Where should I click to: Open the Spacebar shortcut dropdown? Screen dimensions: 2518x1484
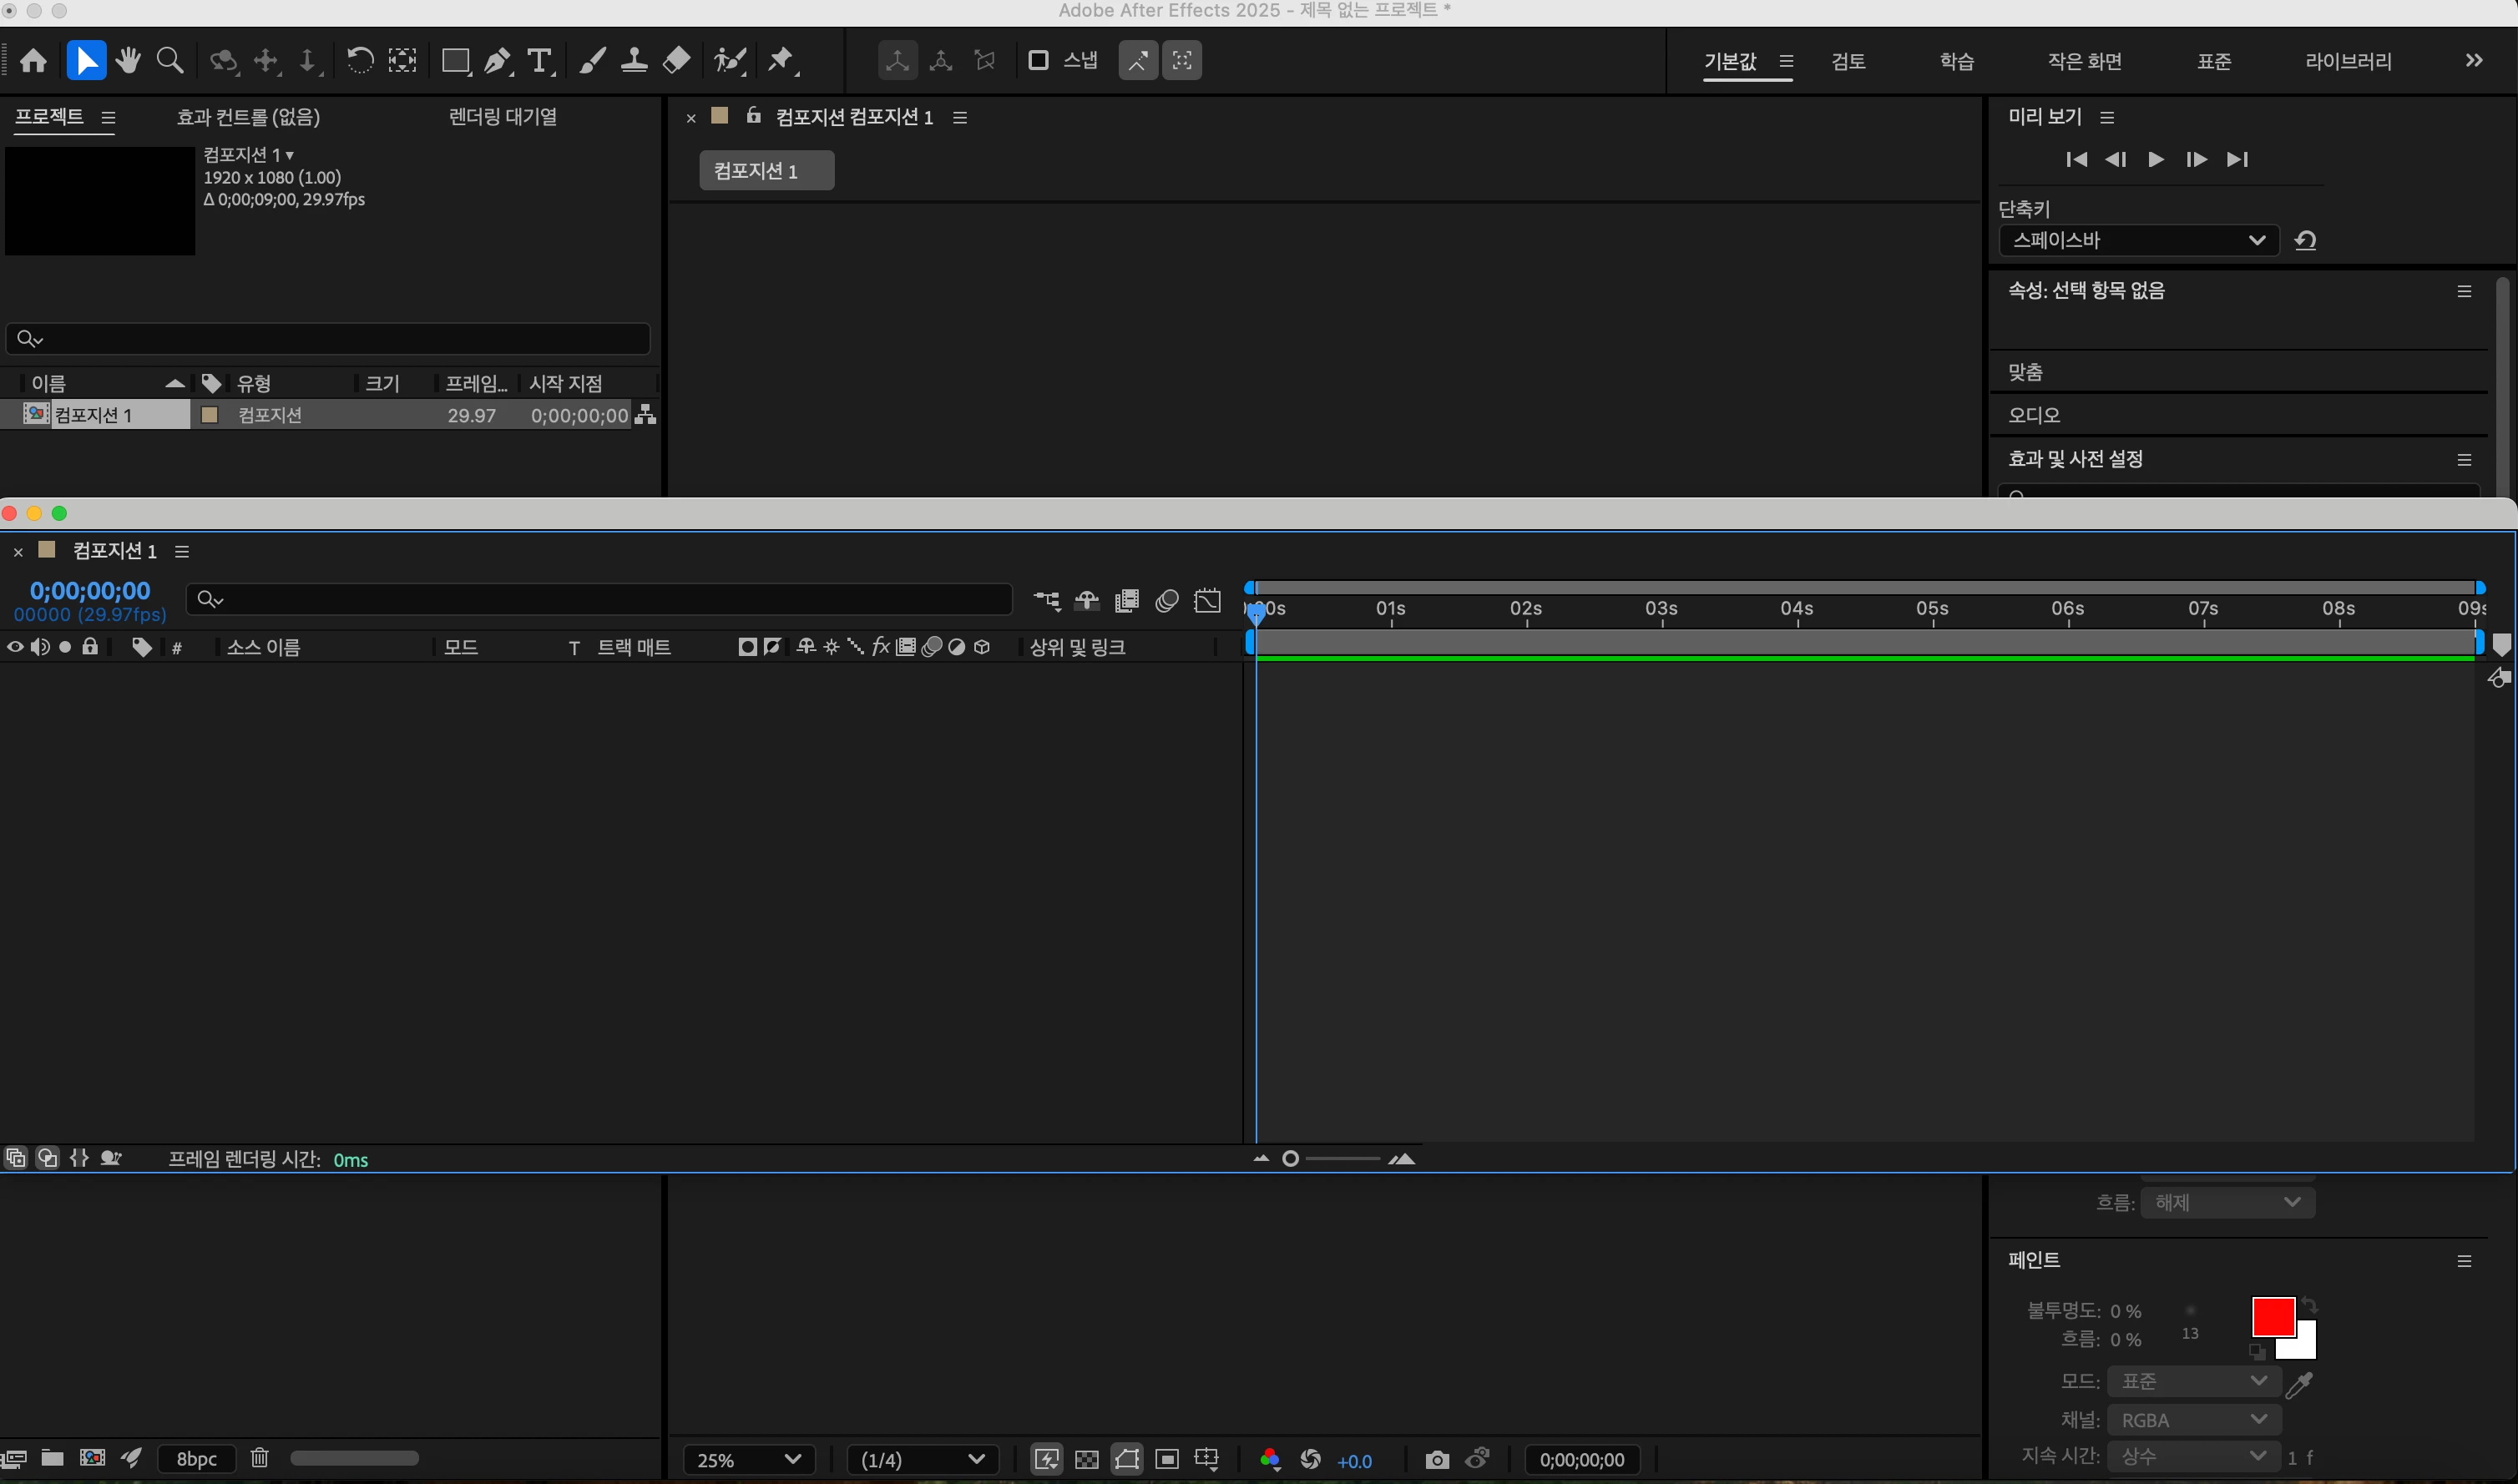tap(2138, 240)
